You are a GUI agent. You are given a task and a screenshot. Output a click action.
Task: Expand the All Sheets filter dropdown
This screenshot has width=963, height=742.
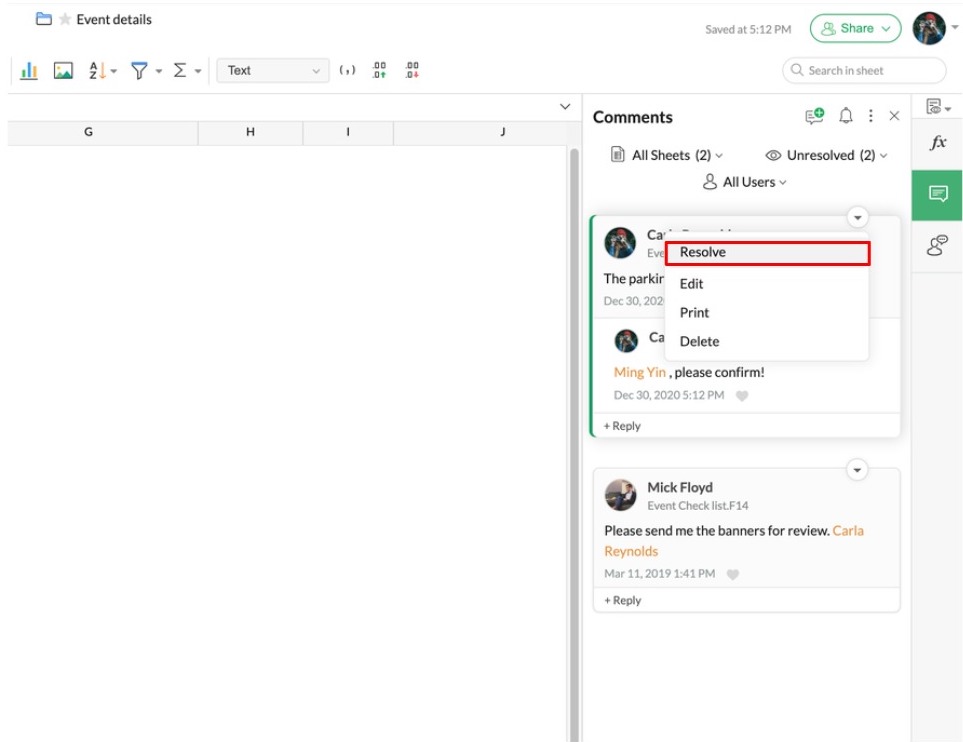(x=667, y=156)
